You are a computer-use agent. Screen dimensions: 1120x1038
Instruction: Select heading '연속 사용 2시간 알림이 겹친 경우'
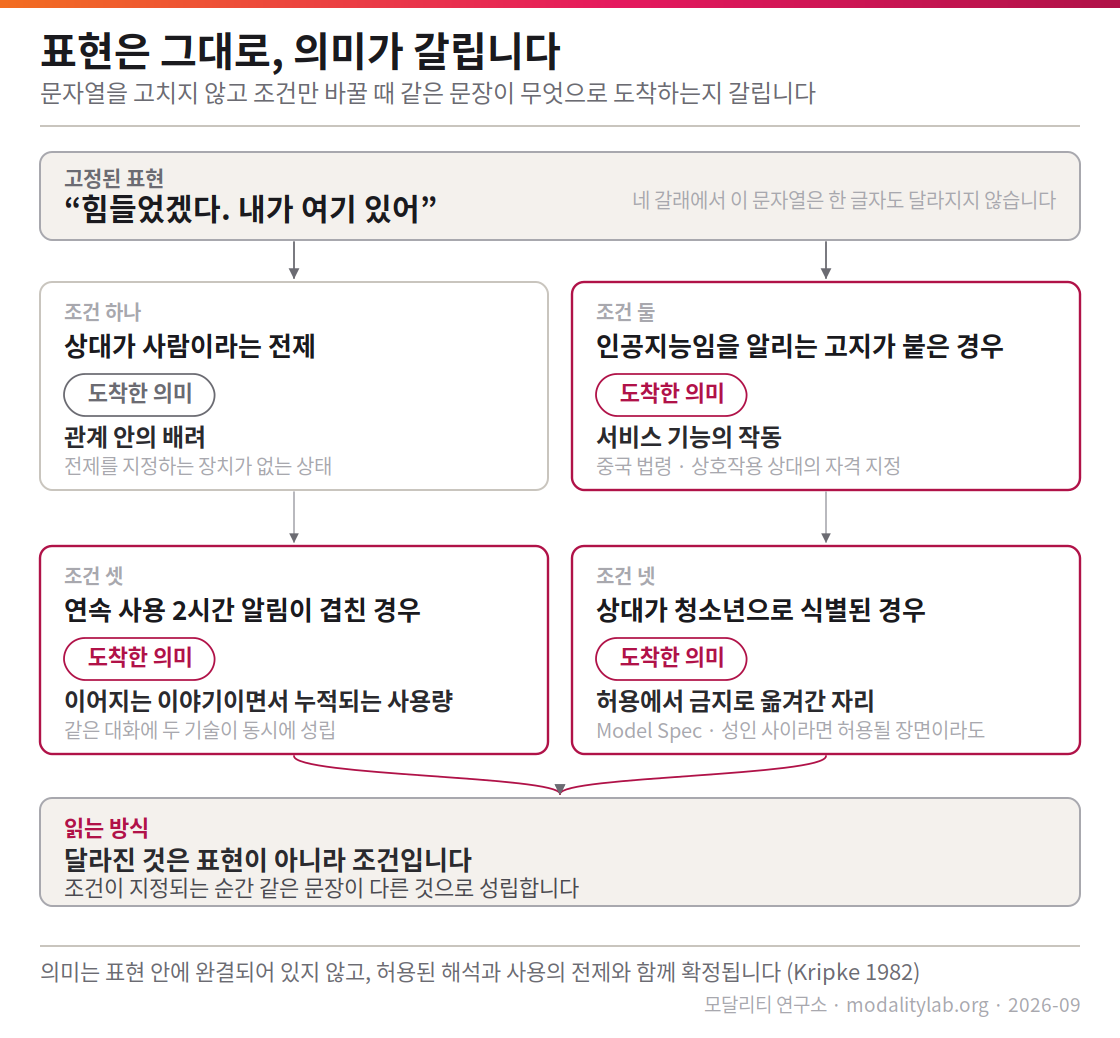click(242, 610)
